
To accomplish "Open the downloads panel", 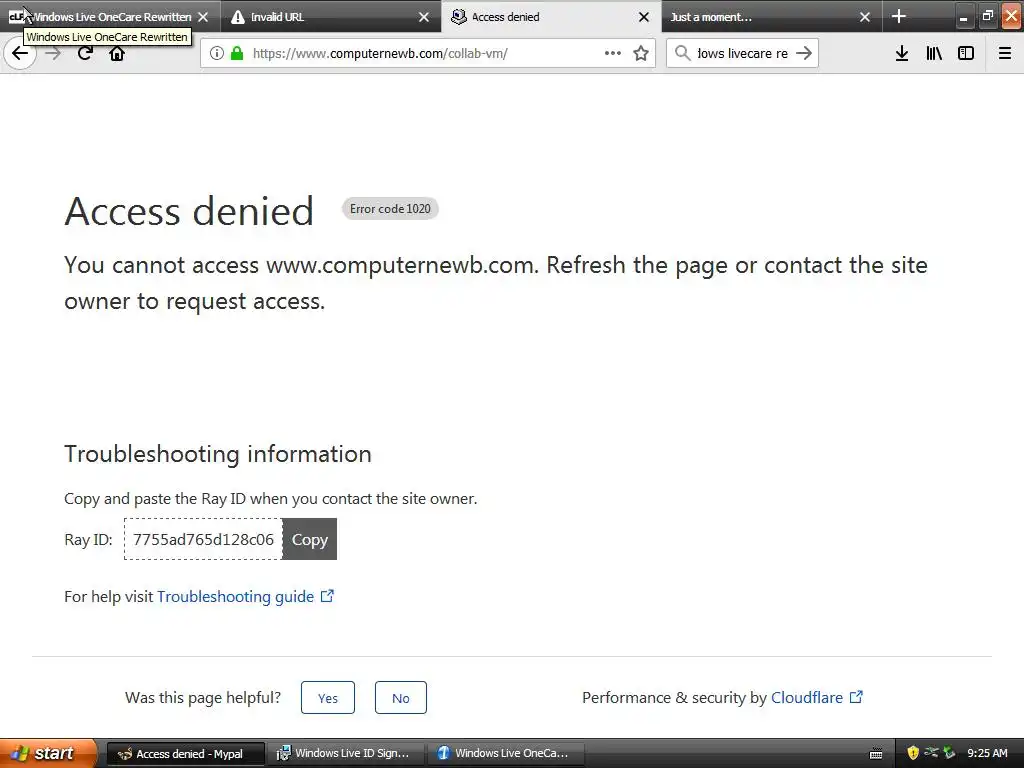I will (x=902, y=54).
